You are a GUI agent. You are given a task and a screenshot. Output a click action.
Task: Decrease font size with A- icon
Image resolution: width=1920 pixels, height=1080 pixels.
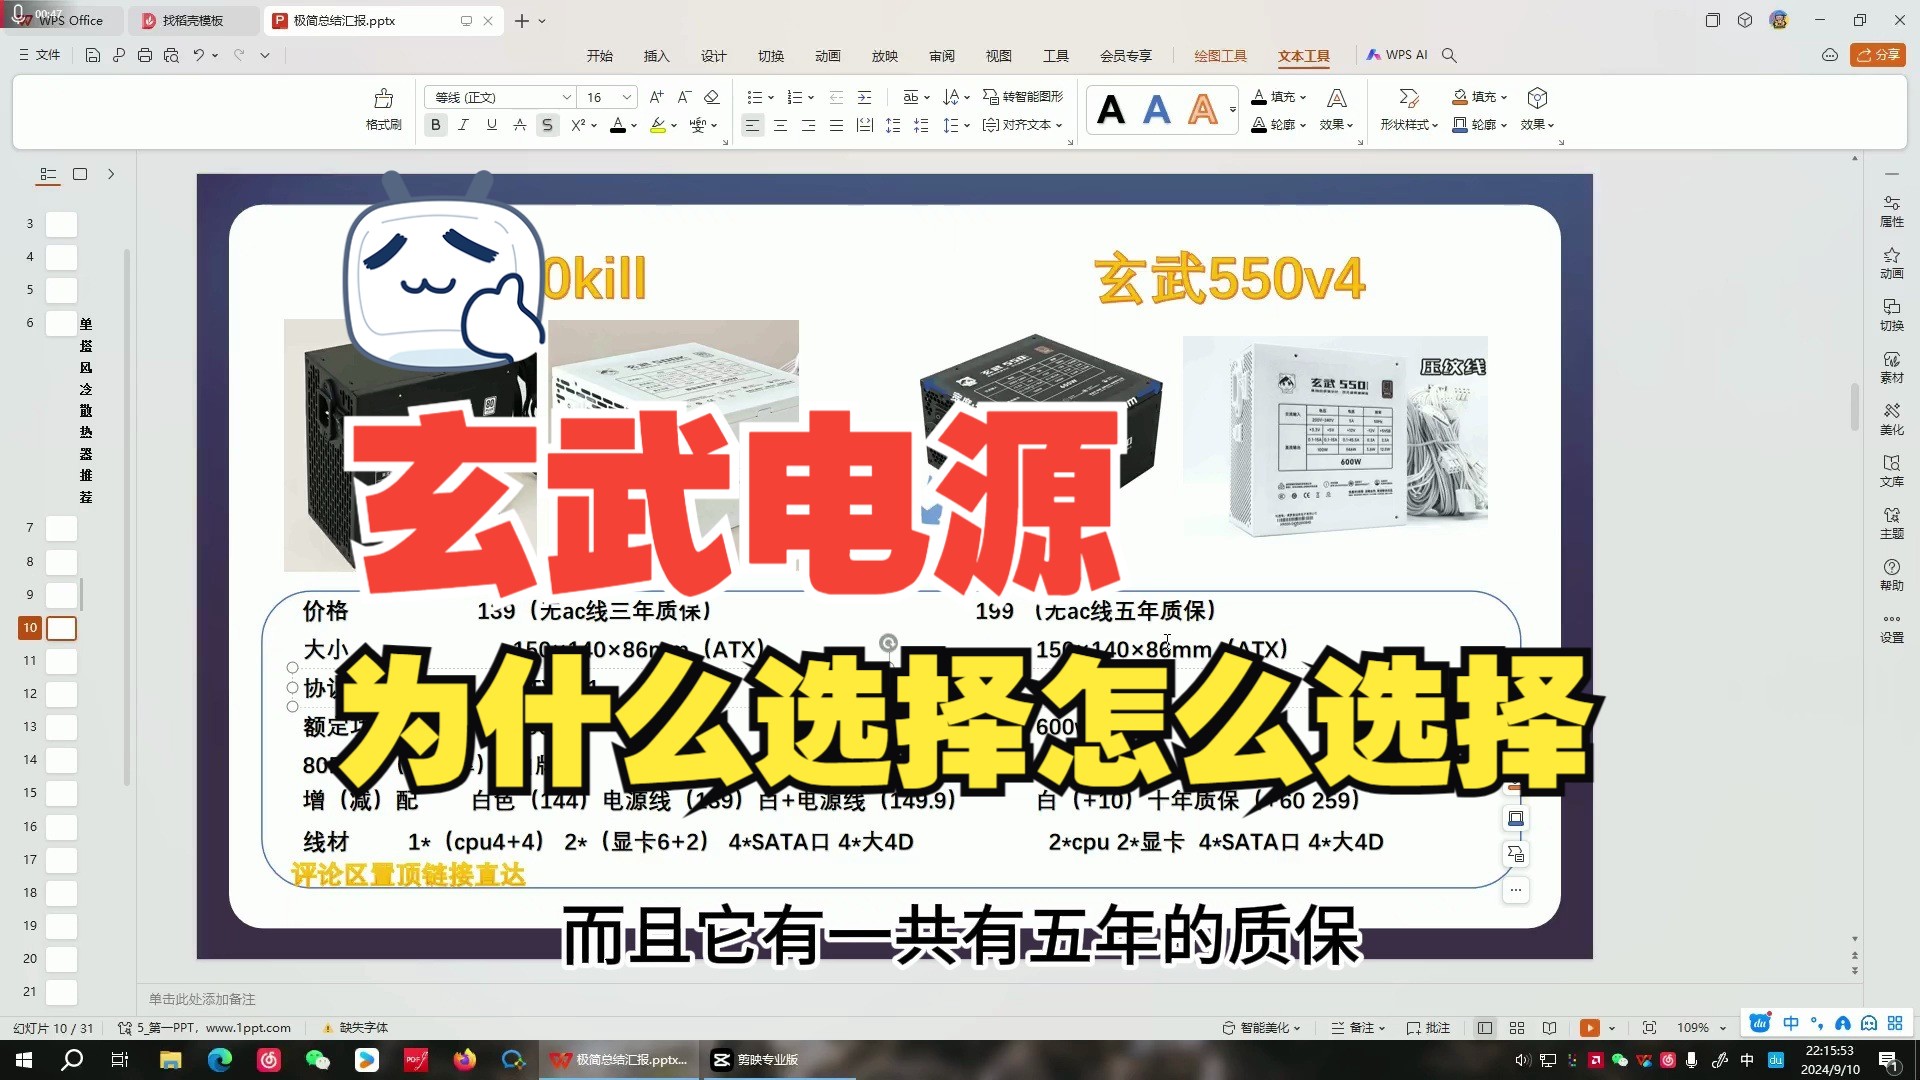click(x=684, y=97)
